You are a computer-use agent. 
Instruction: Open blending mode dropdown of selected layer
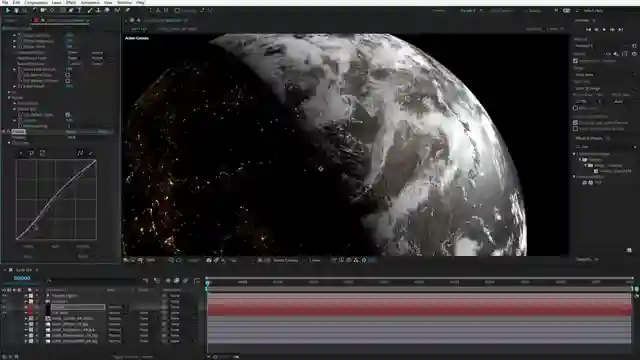pos(117,307)
